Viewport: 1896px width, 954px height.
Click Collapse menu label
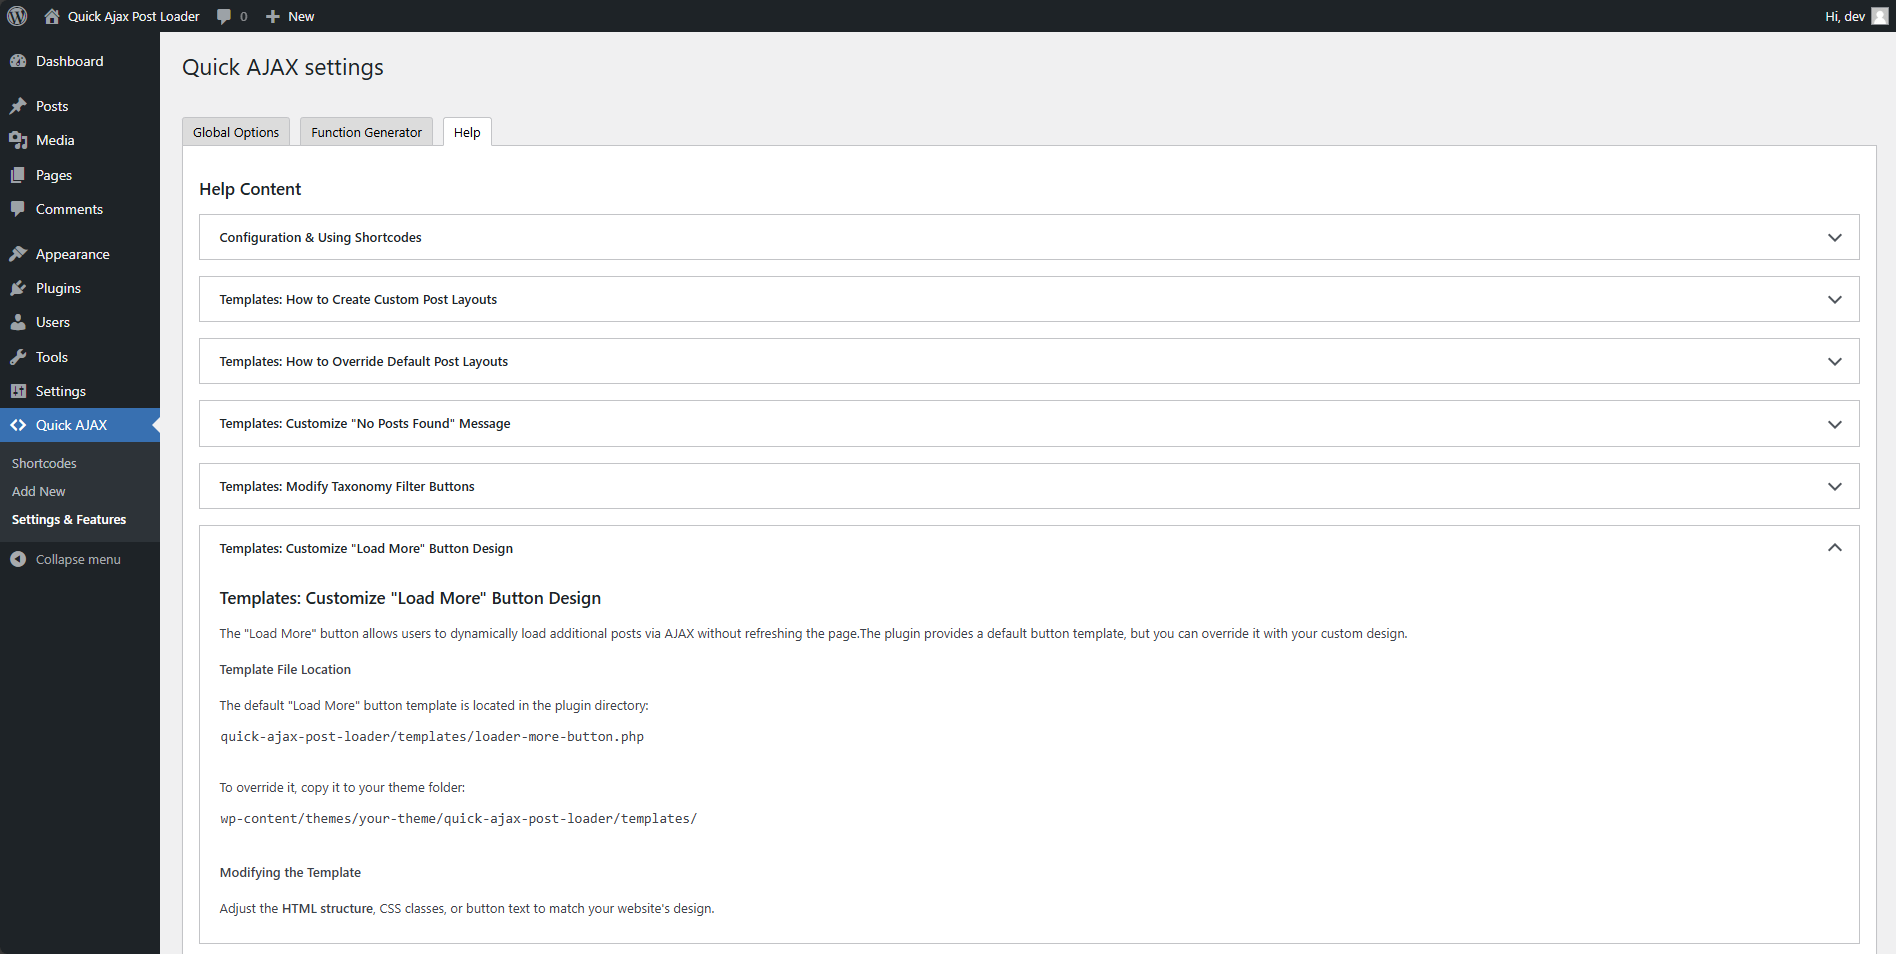78,560
